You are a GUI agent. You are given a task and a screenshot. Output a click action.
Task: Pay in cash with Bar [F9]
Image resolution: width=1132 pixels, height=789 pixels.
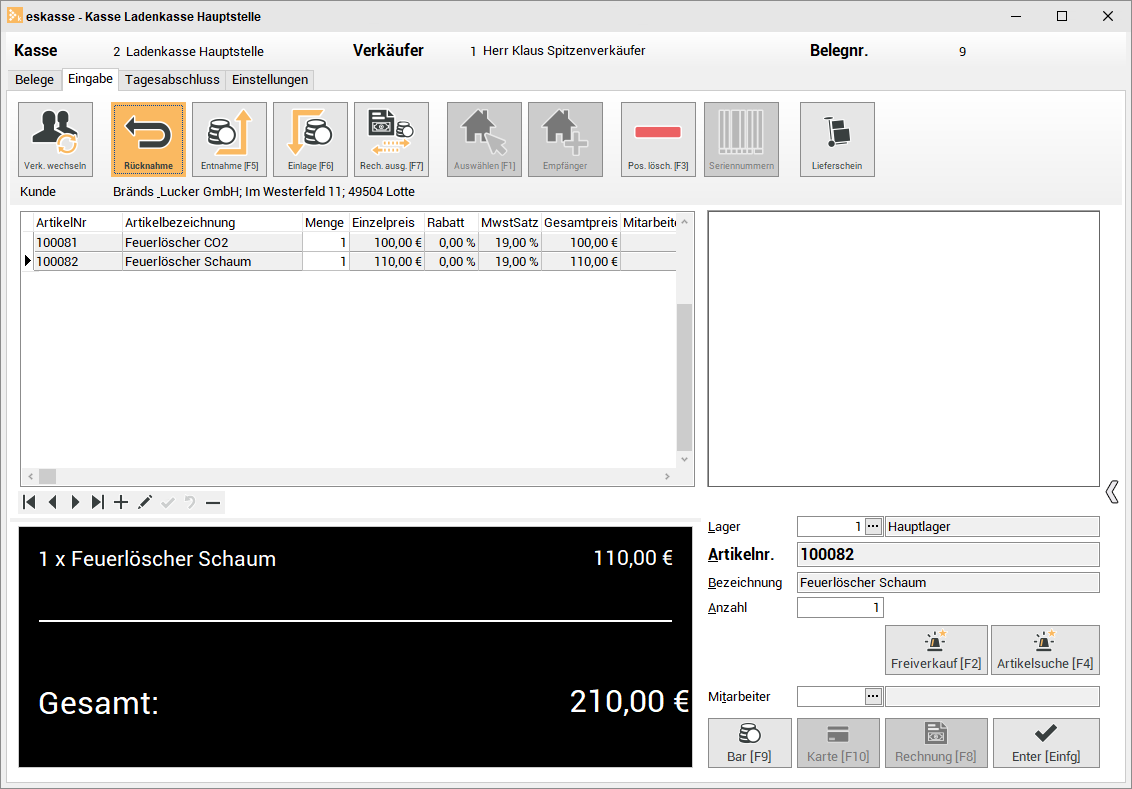click(749, 743)
